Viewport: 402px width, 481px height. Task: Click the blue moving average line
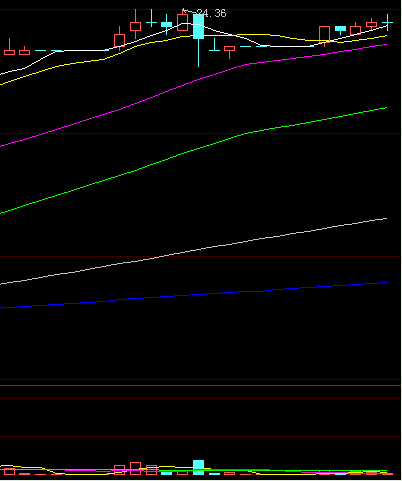193,295
